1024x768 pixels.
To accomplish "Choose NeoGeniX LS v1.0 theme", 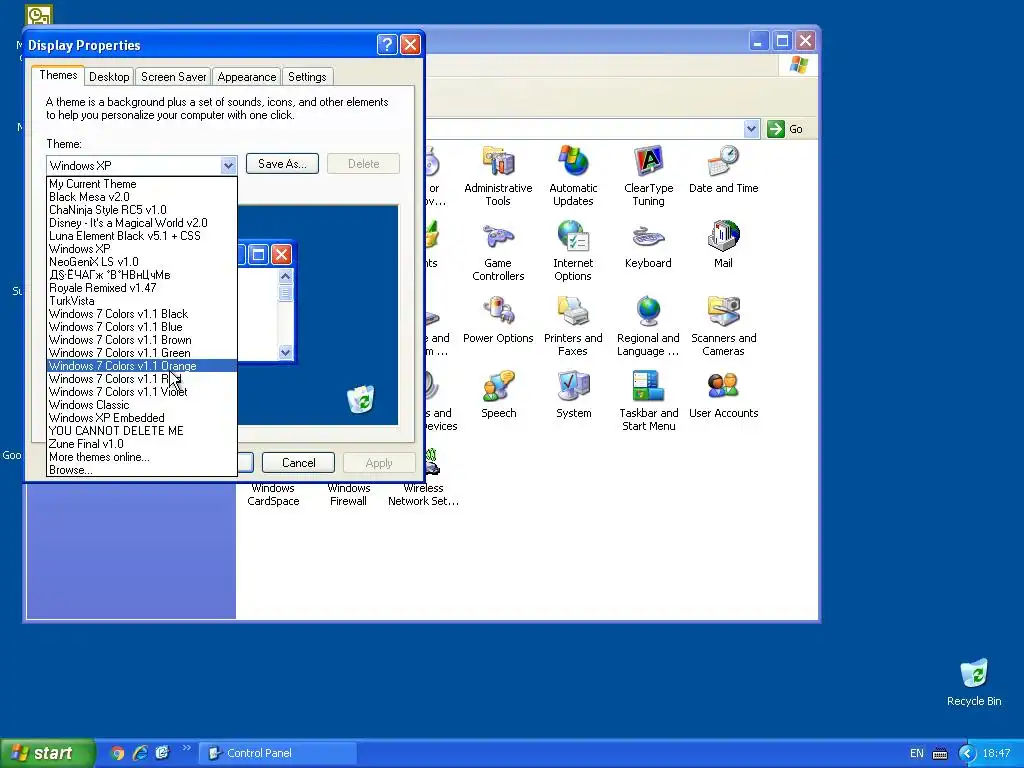I will [x=142, y=262].
